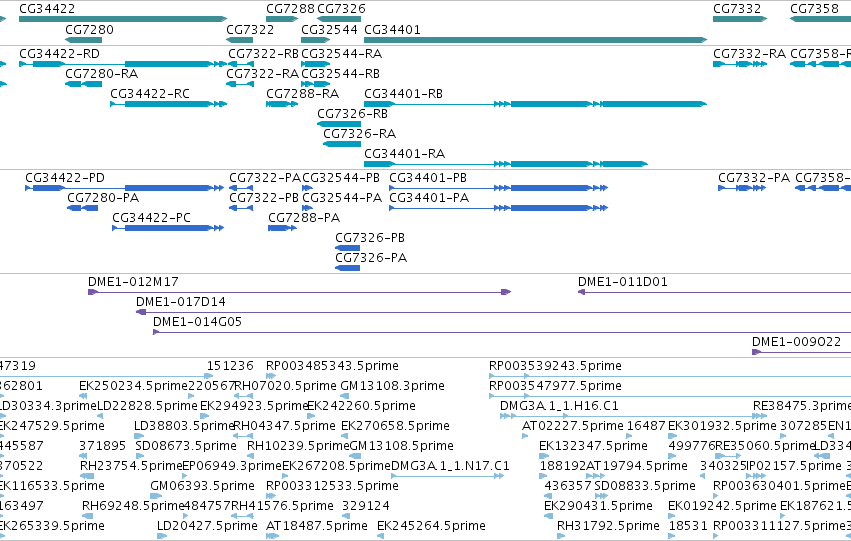
Task: Select EST SD08833.5prime
Action: (601, 497)
